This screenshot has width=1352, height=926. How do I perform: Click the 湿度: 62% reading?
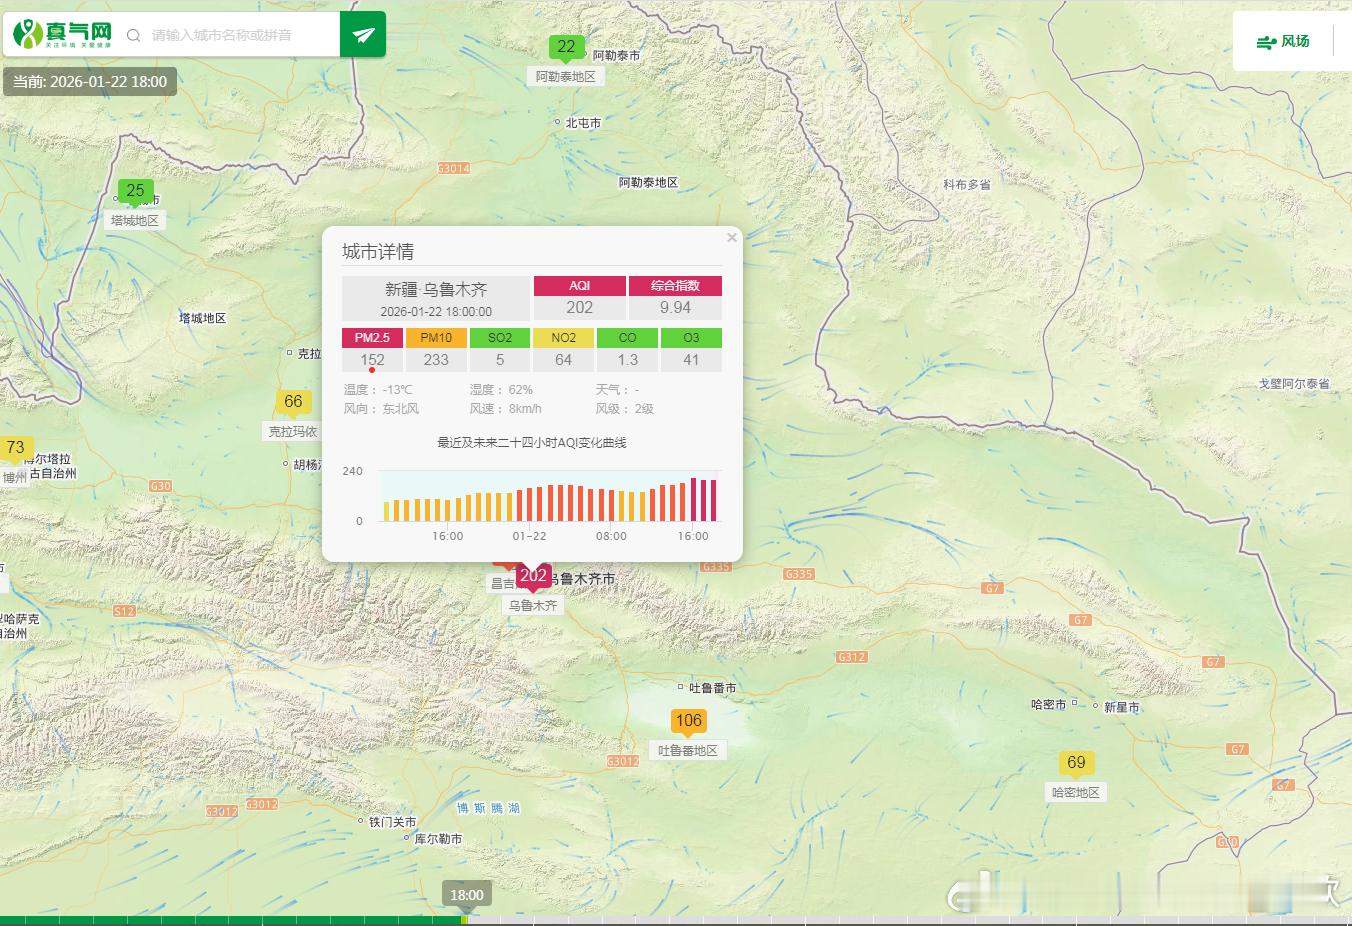tap(501, 390)
